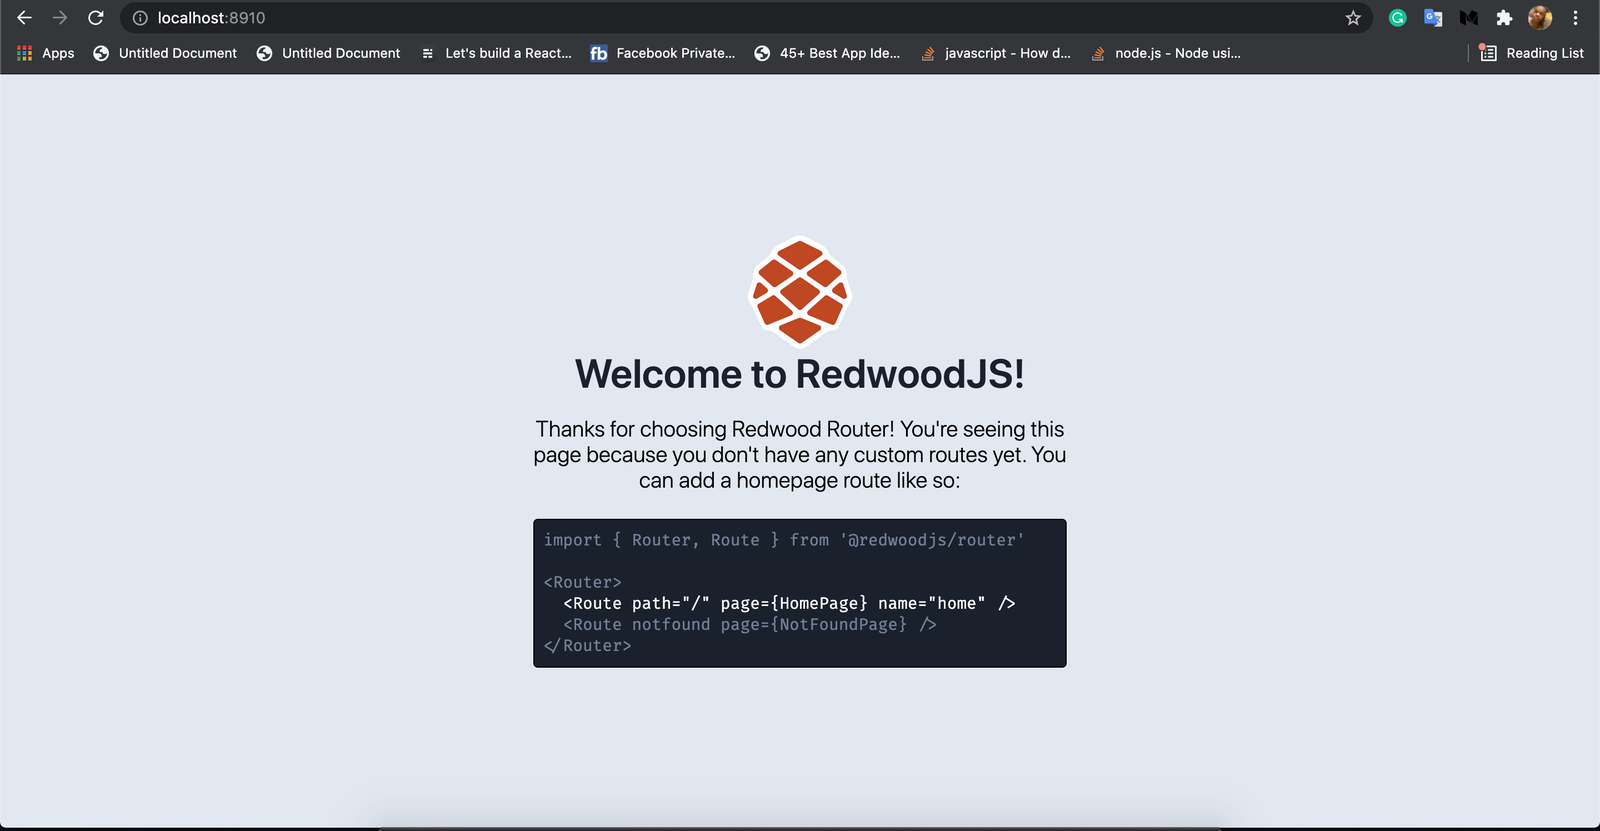This screenshot has width=1600, height=831.
Task: Open the Reading List panel
Action: click(x=1531, y=53)
